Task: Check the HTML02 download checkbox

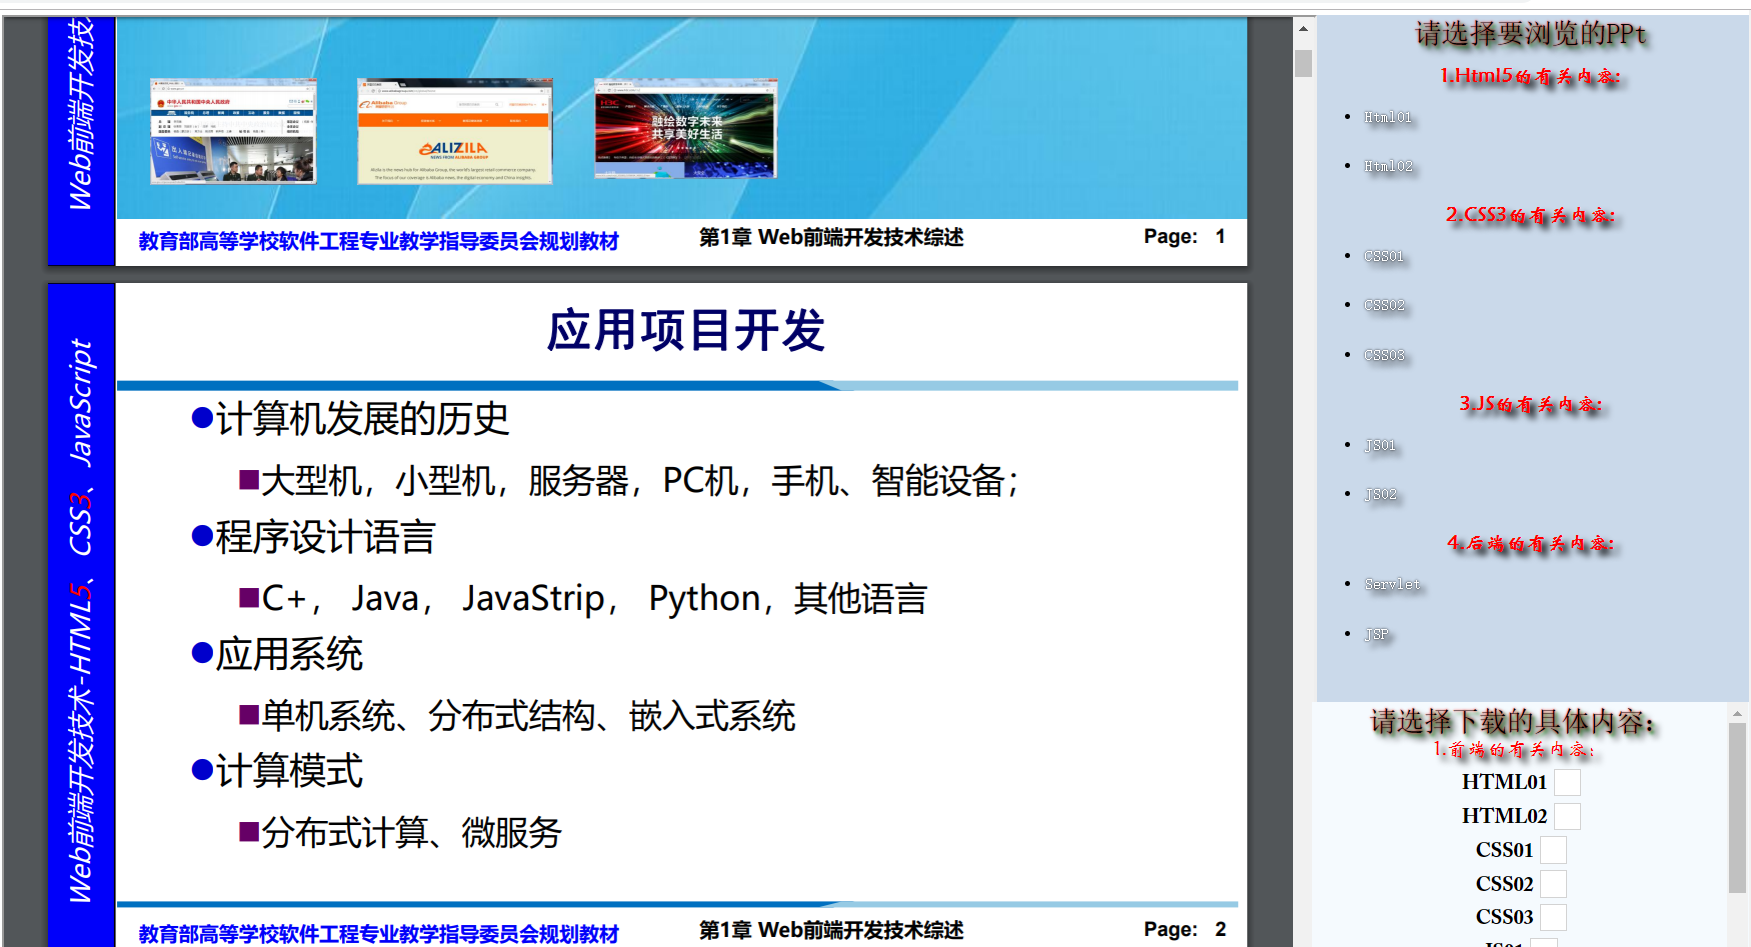Action: point(1567,817)
